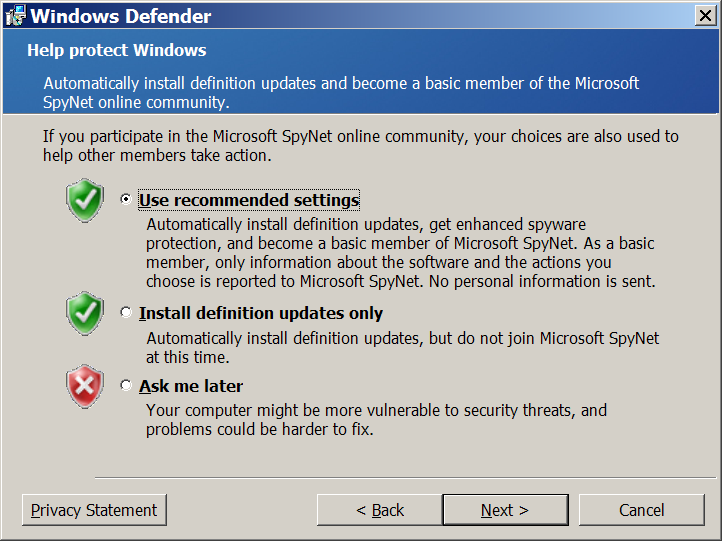The height and width of the screenshot is (541, 722).
Task: Cancel the Windows Defender setup
Action: (x=641, y=510)
